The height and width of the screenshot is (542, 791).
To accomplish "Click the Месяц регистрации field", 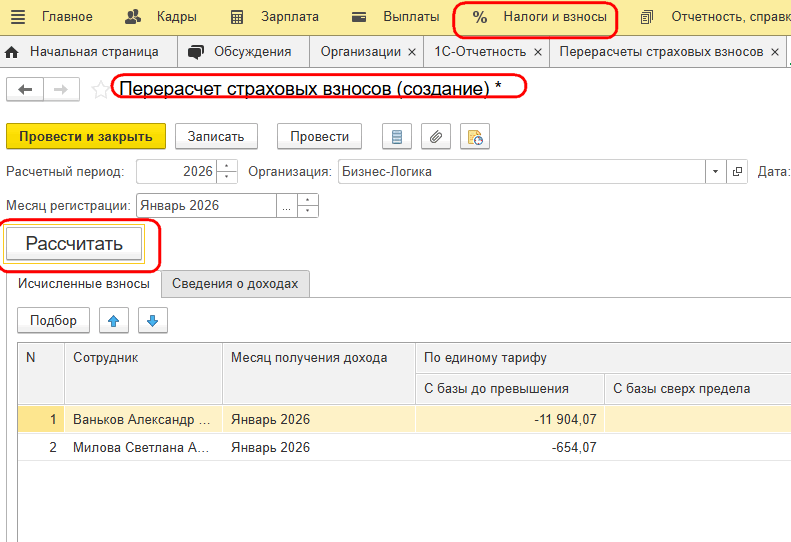I will (206, 205).
